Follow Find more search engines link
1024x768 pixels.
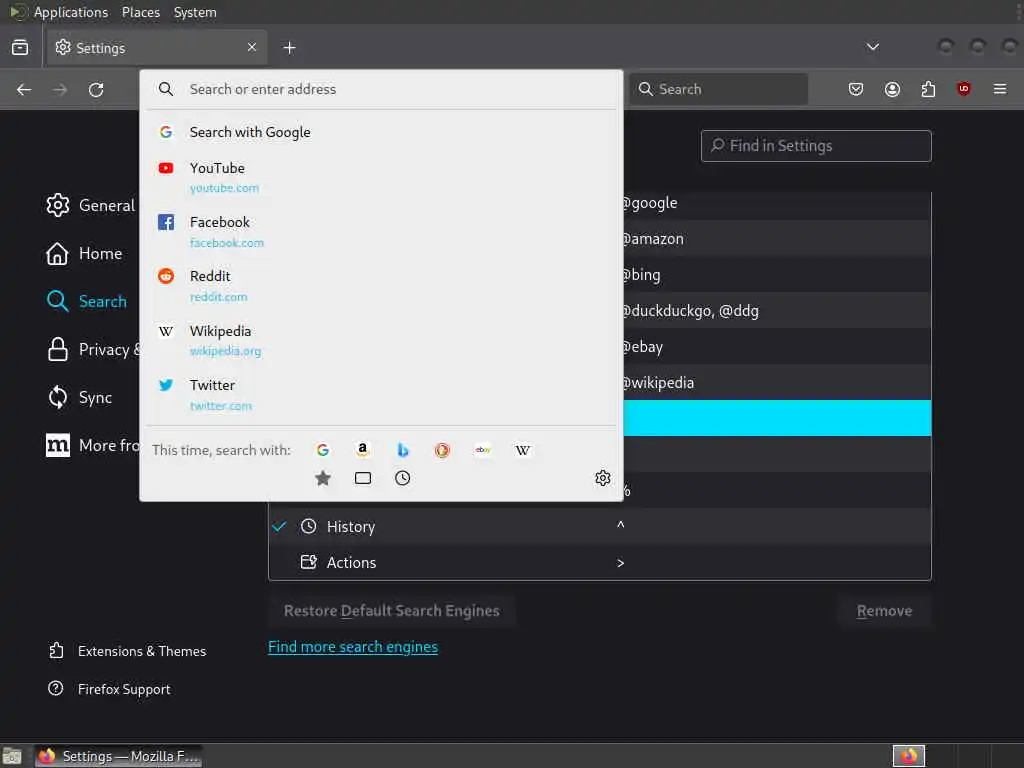(x=353, y=647)
